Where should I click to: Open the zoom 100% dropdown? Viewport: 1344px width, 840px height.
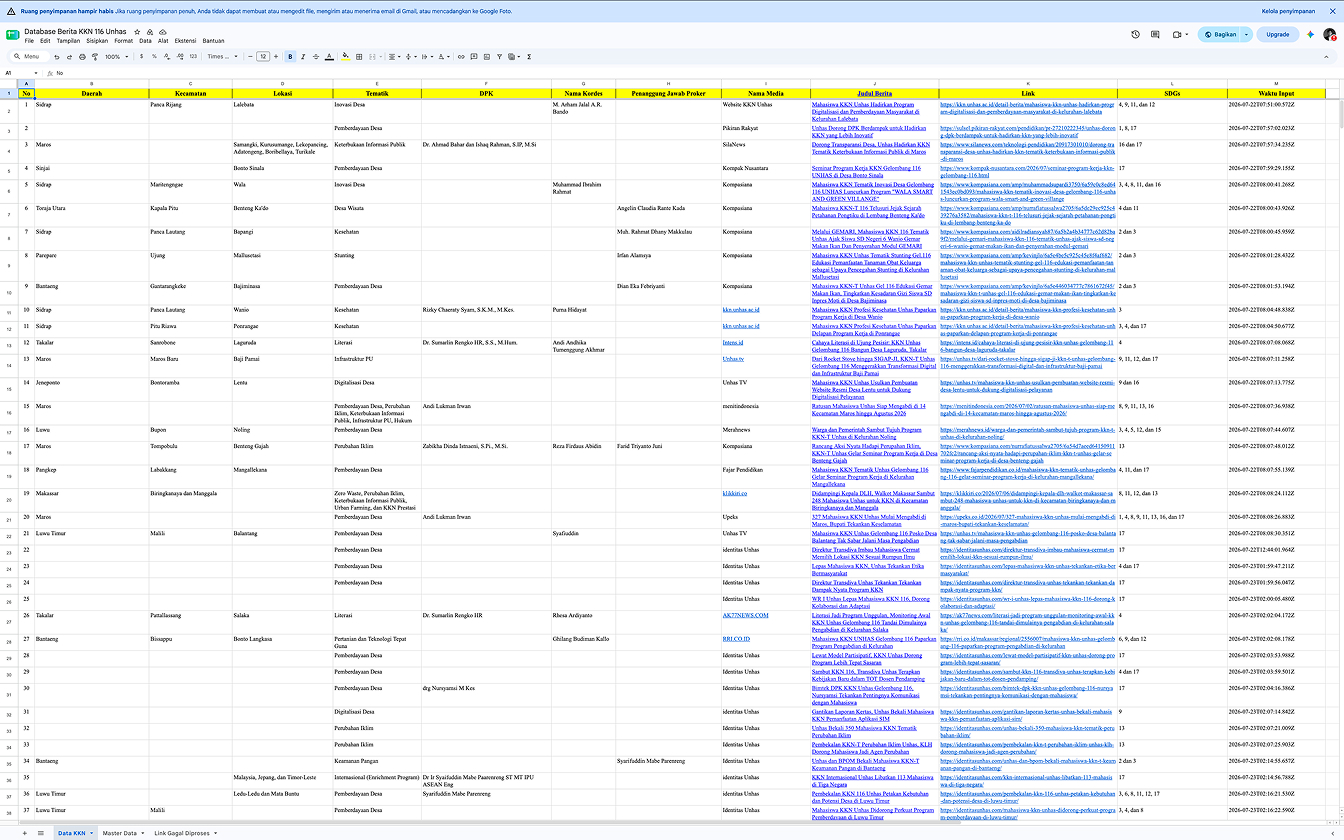tap(117, 57)
